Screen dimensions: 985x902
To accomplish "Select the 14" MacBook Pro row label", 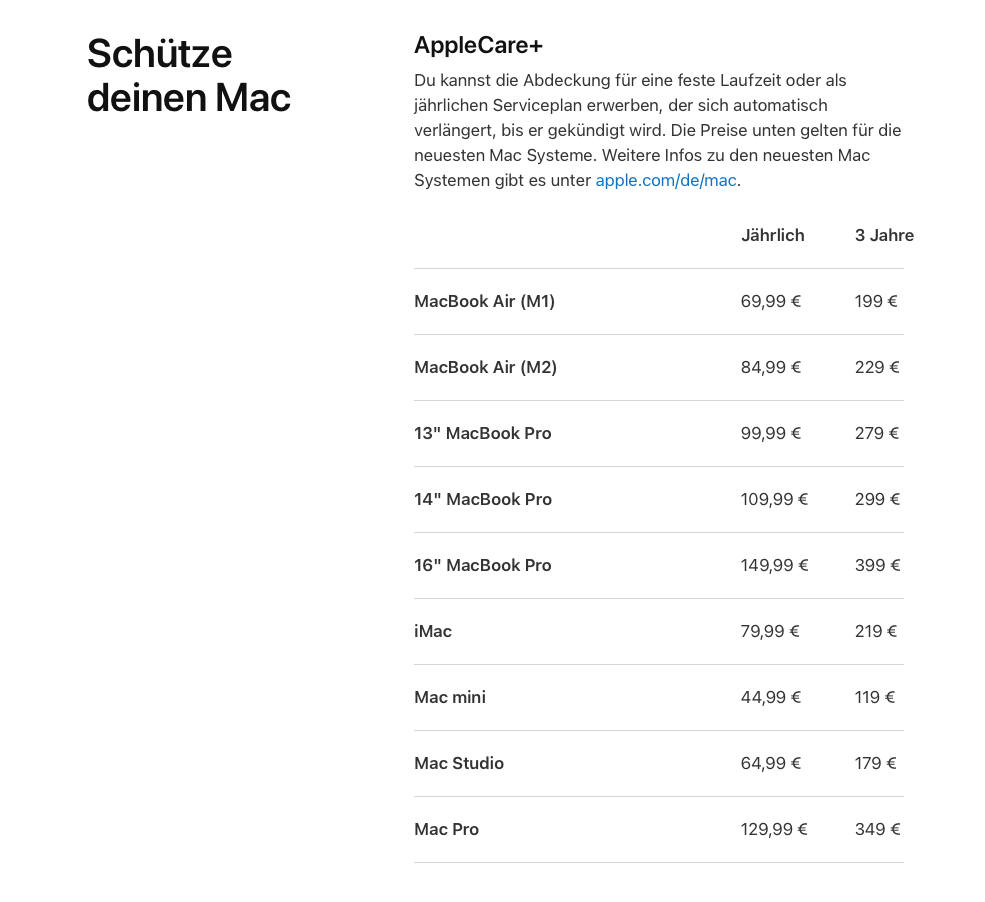I will [482, 499].
